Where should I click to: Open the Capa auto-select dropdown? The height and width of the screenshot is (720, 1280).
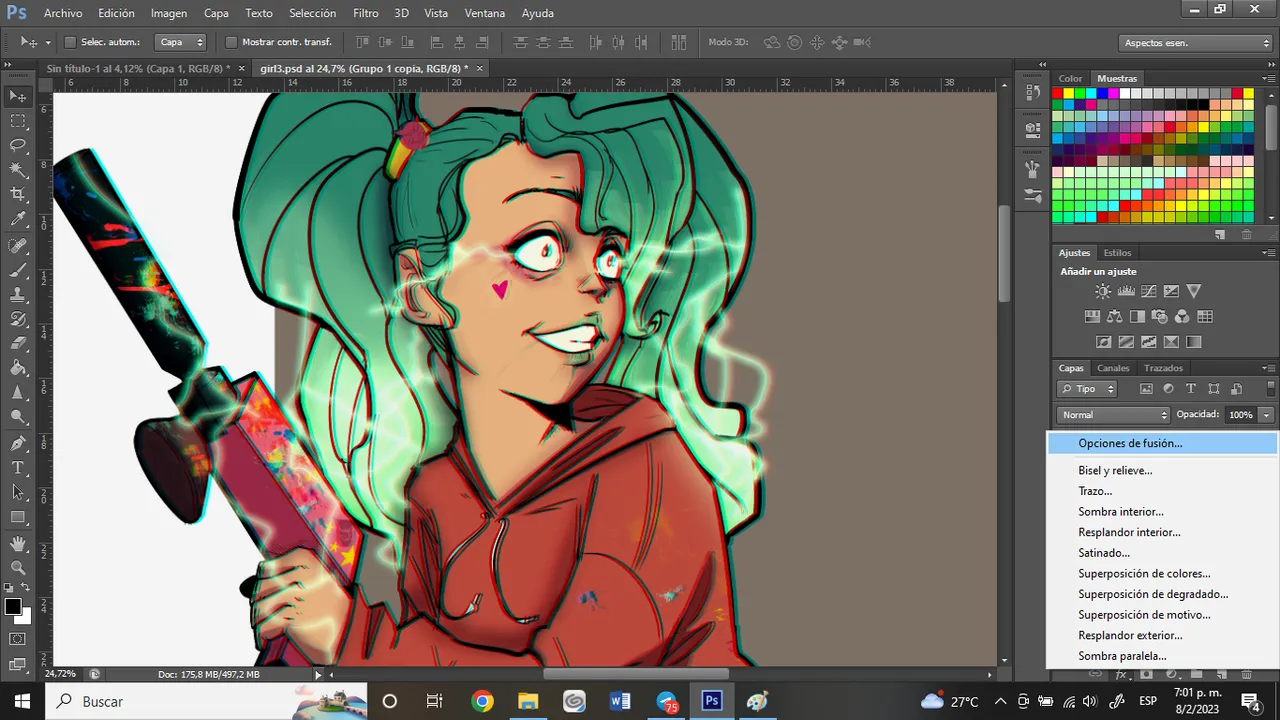click(x=181, y=42)
